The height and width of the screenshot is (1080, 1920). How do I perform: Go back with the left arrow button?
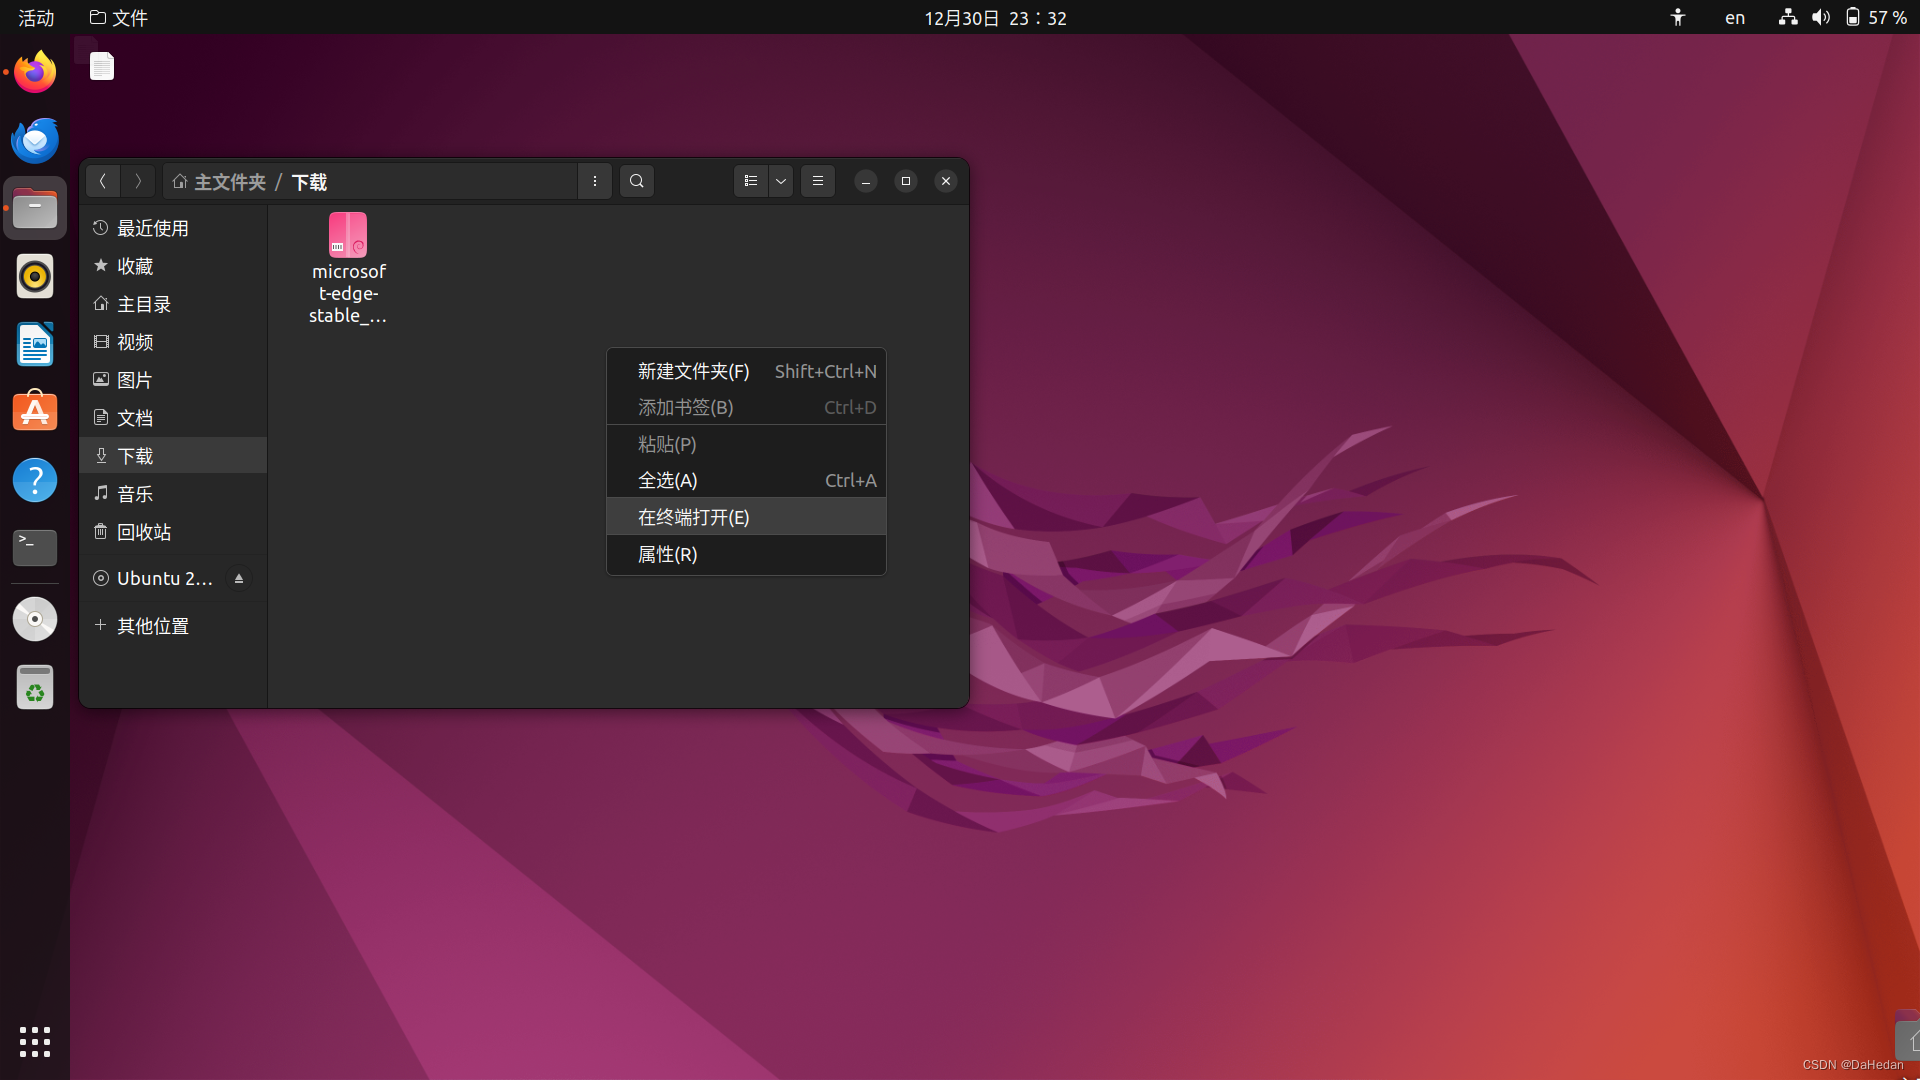[102, 181]
